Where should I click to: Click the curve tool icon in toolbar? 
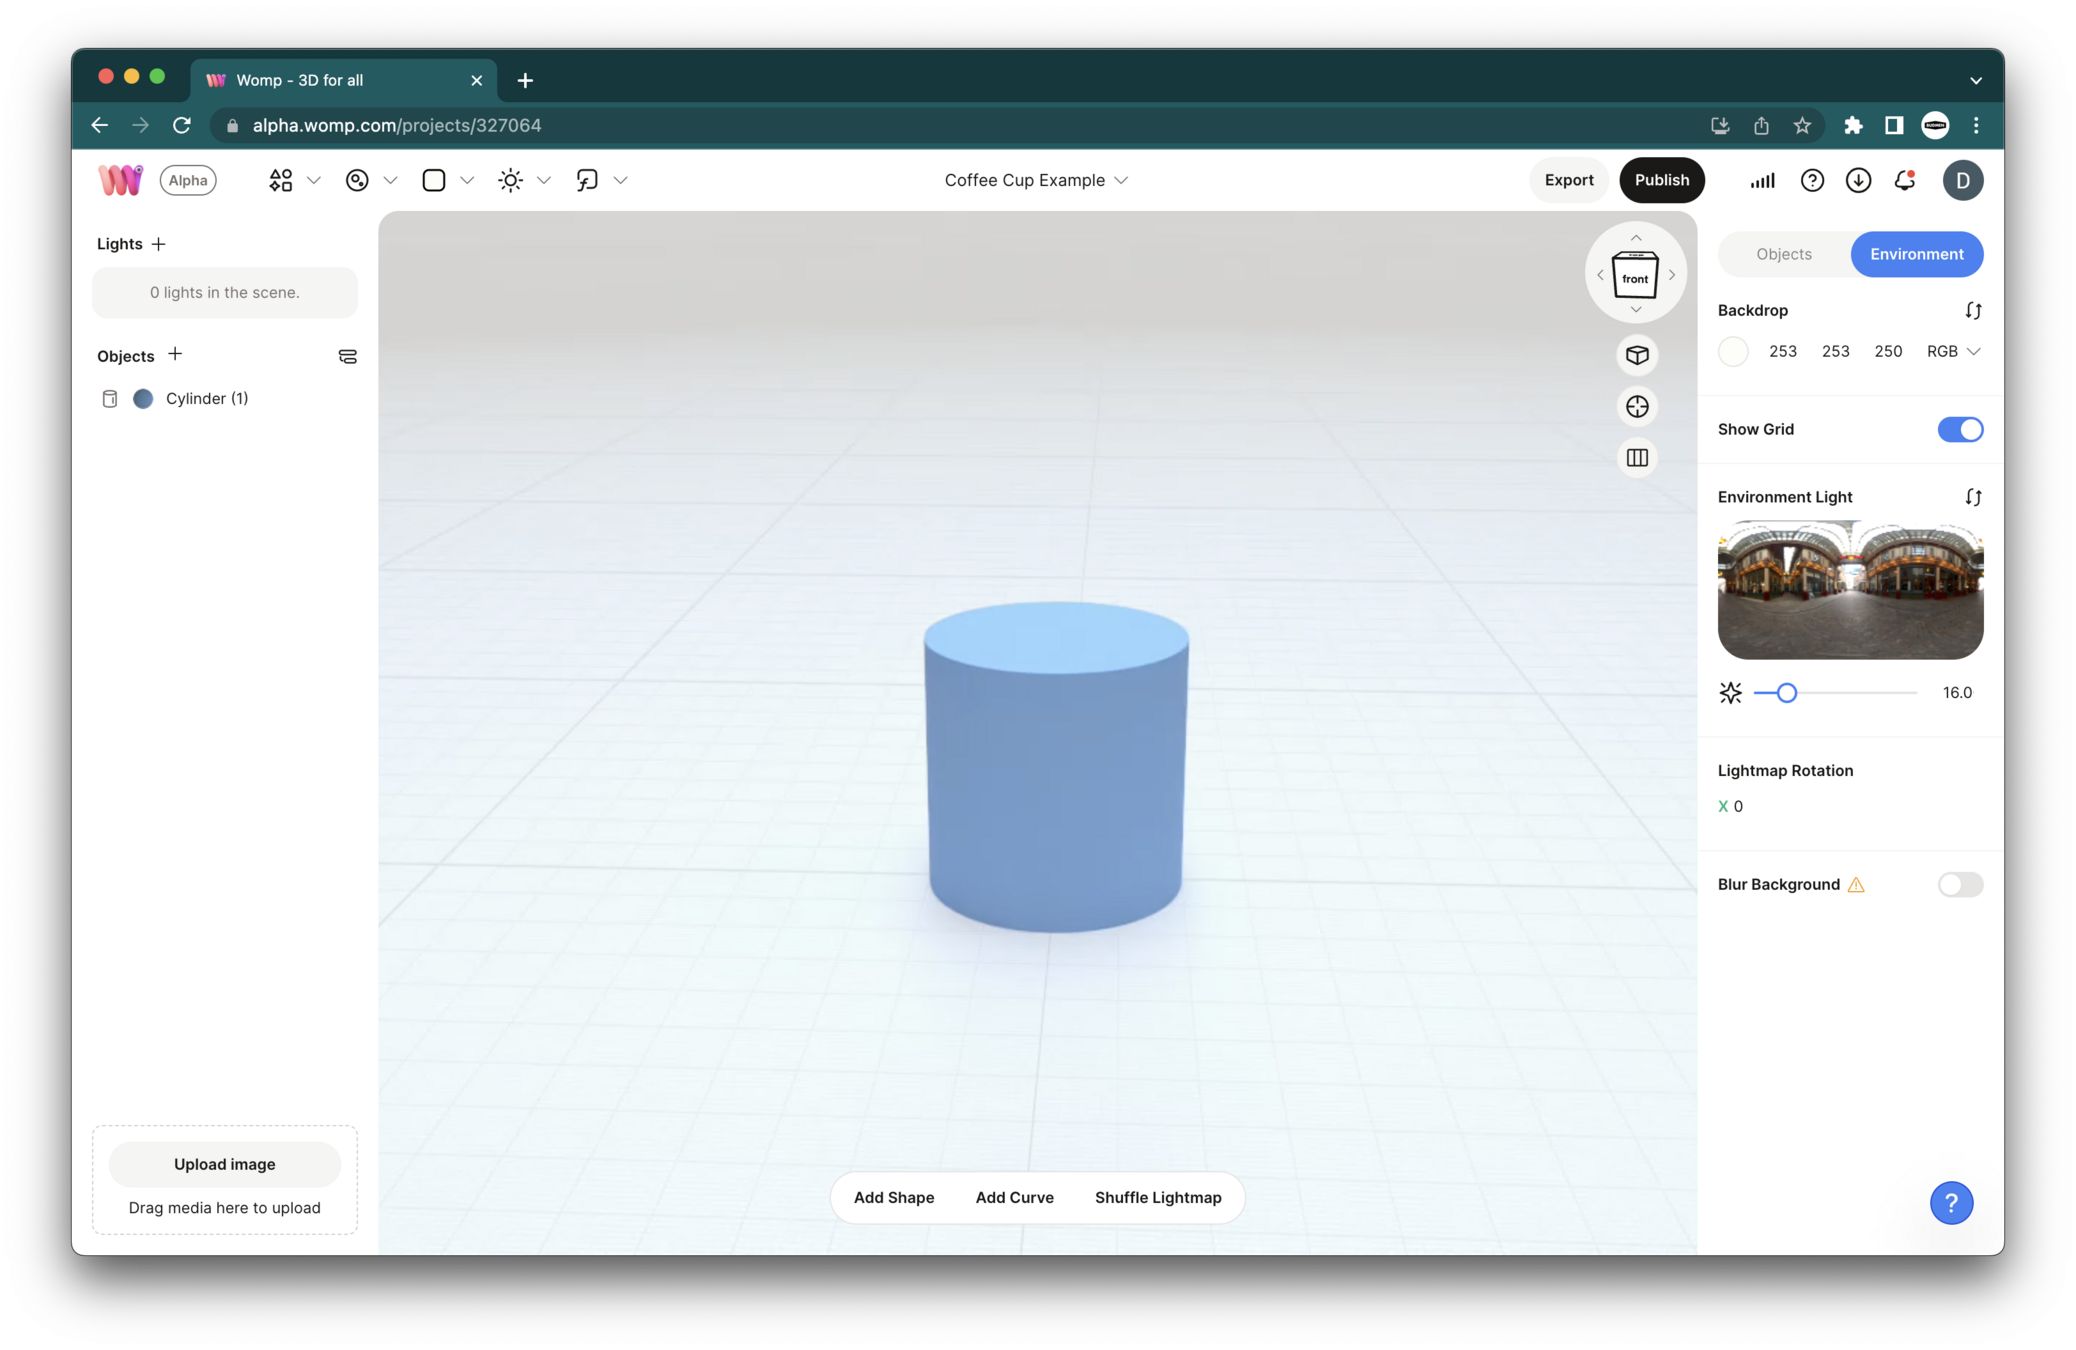pos(587,180)
